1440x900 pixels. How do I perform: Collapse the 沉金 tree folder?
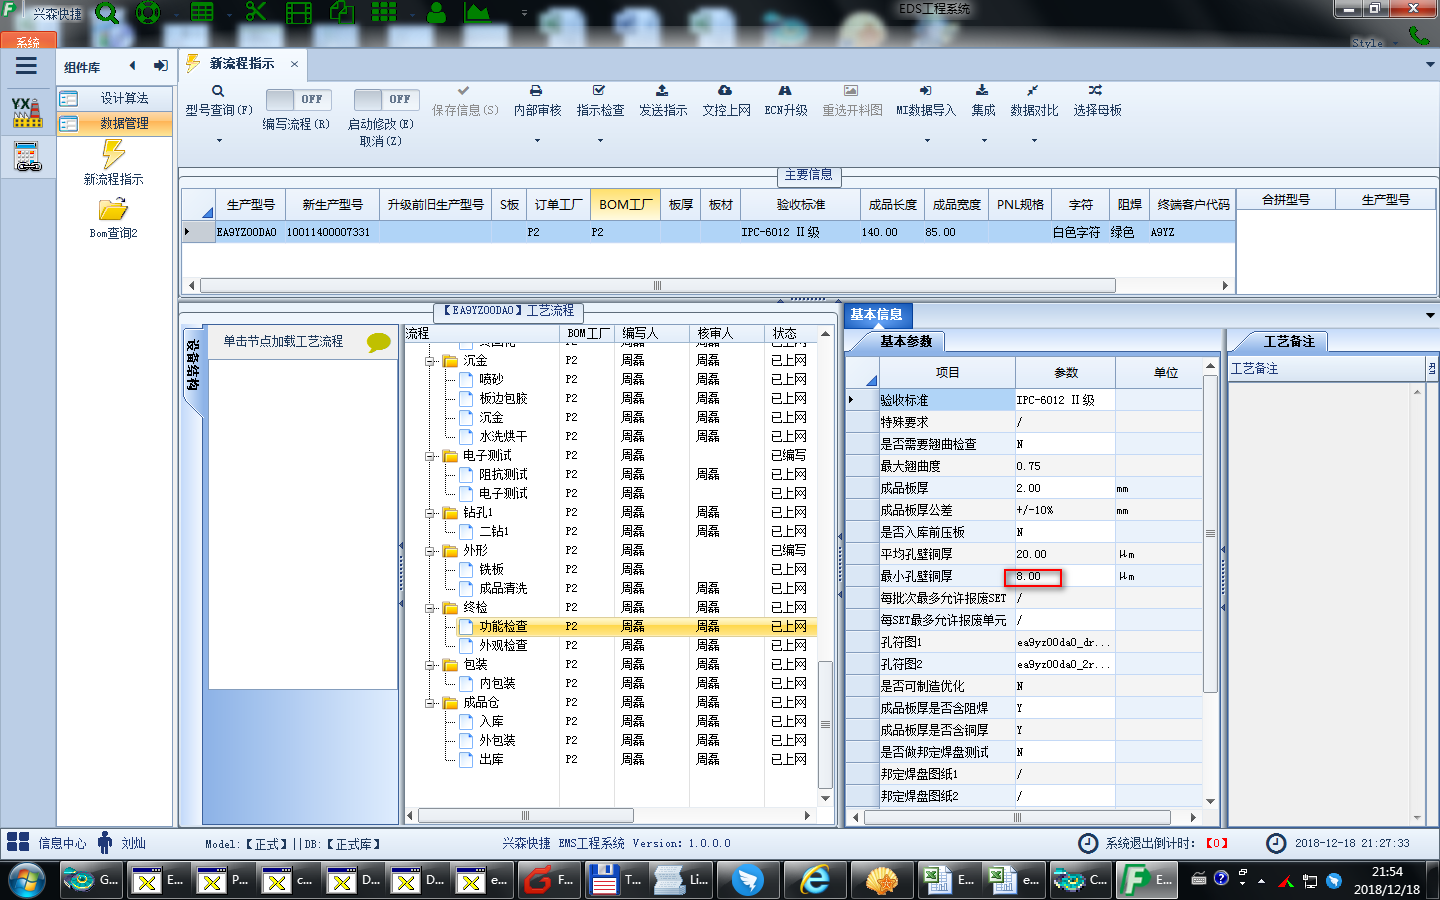(430, 361)
